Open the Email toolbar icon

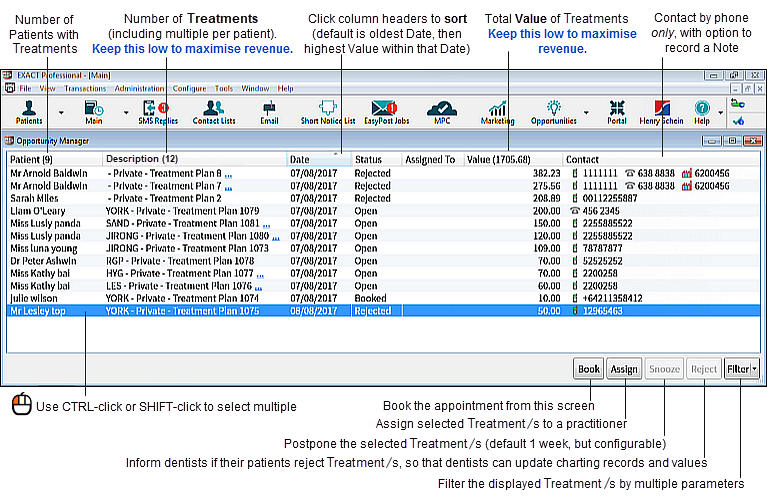[269, 113]
